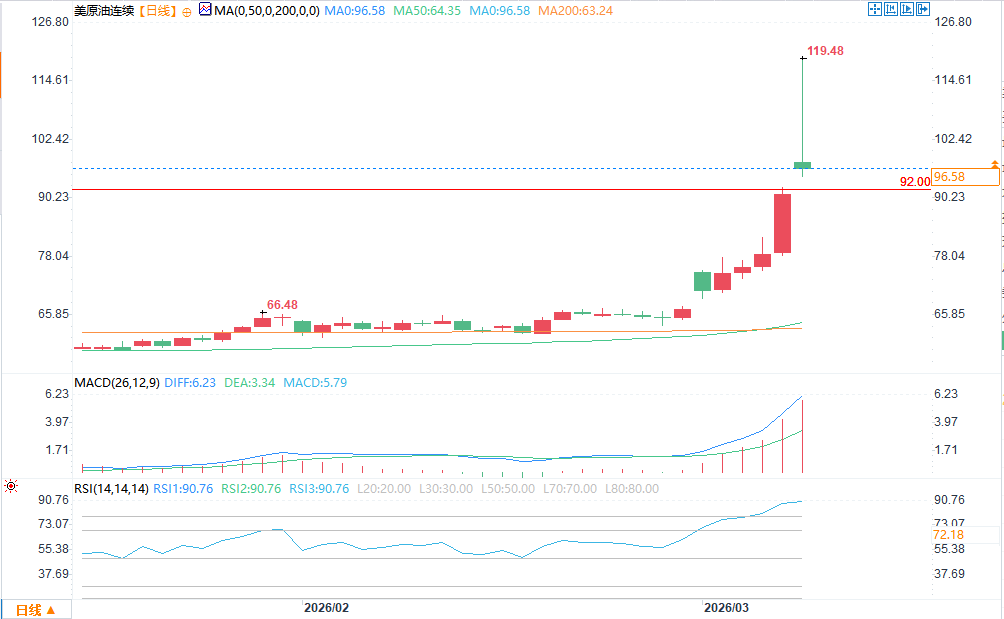
Task: Click the latest green candlestick body near 96.58
Action: point(802,166)
